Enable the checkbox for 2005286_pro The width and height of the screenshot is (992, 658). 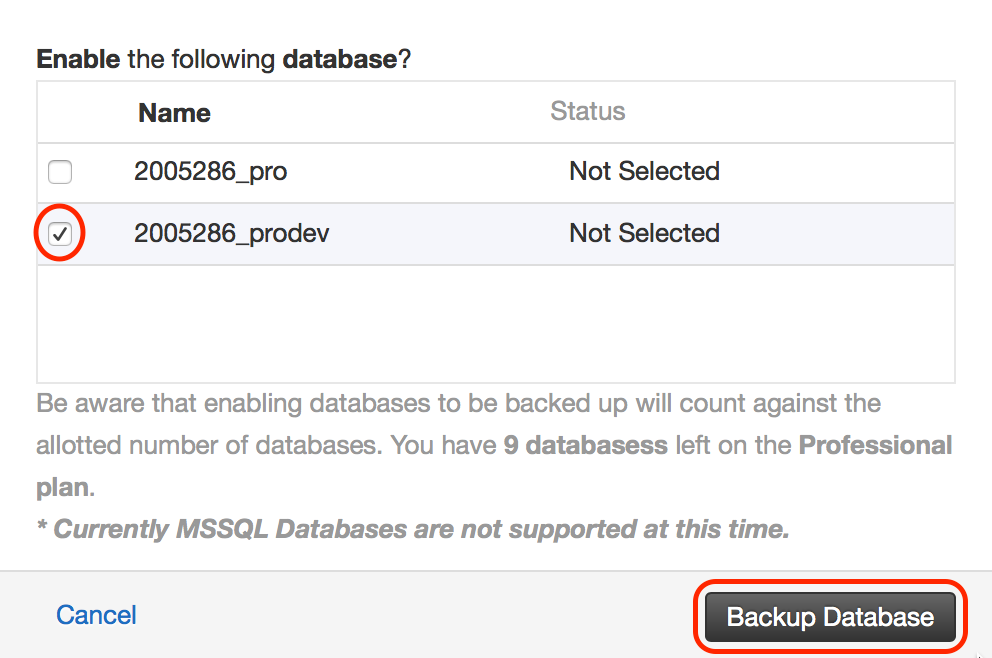60,172
